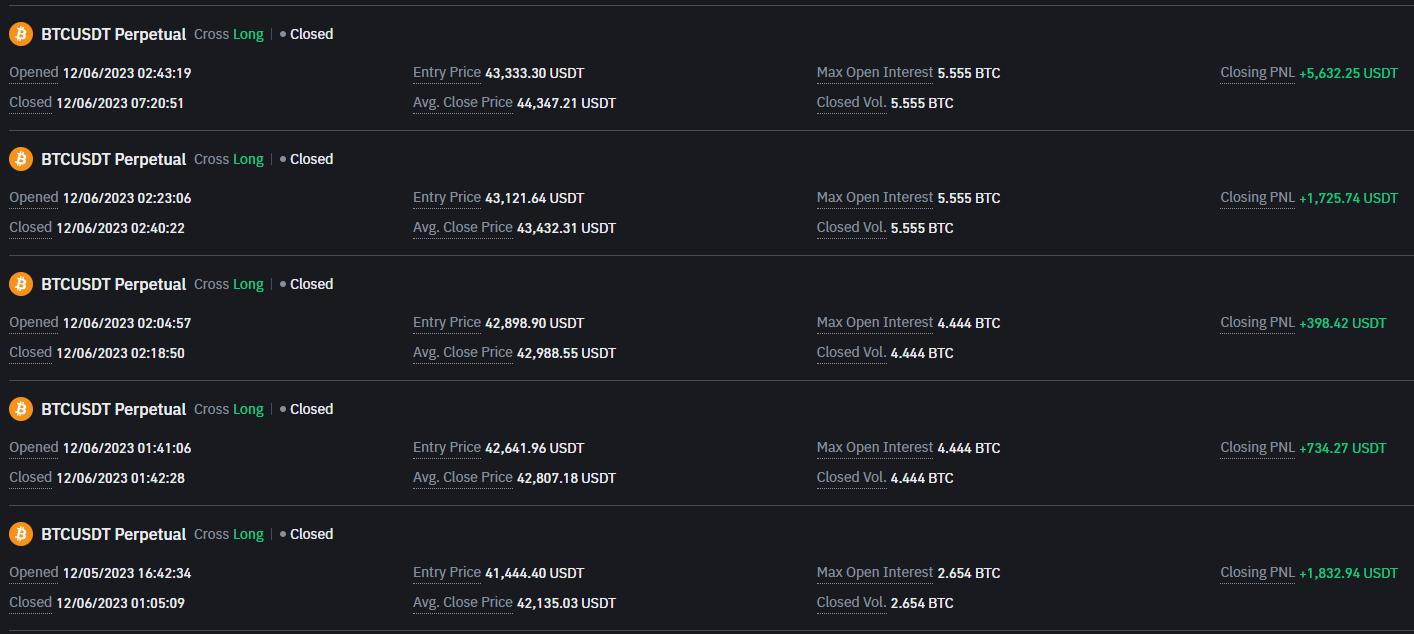The height and width of the screenshot is (634, 1414).
Task: Open BTCUSDT Perpetual title closed at 01:05:09
Action: click(114, 534)
